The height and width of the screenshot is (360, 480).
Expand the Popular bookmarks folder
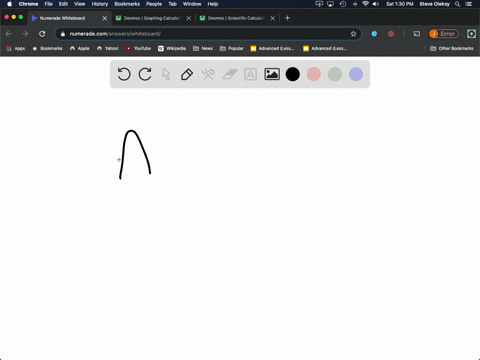click(x=232, y=48)
